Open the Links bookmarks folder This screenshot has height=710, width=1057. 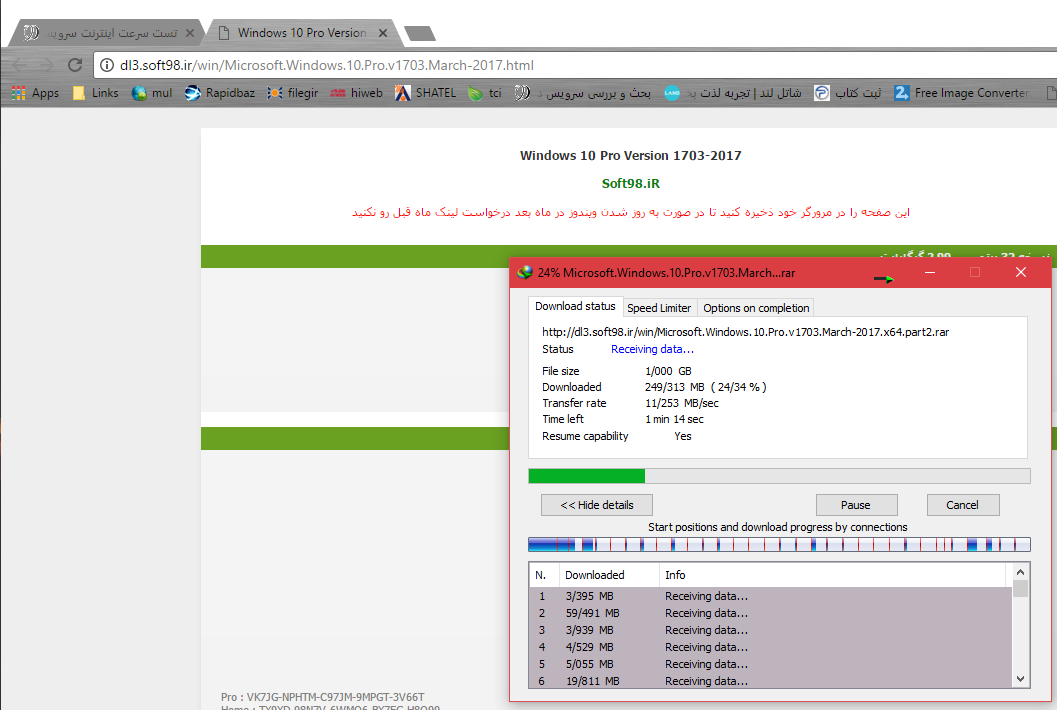(x=96, y=93)
